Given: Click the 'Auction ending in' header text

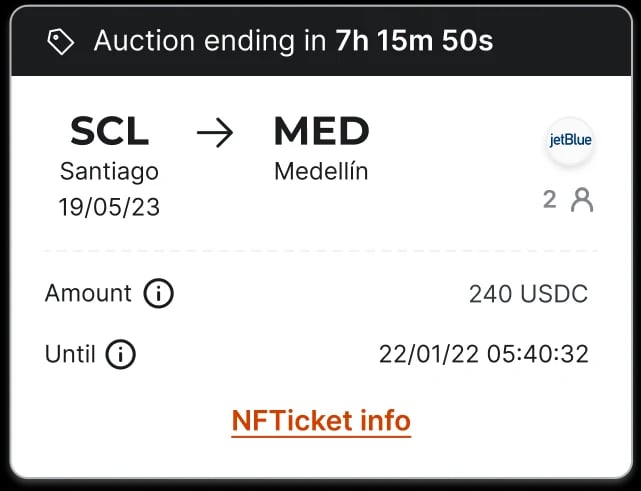Looking at the screenshot, I should 210,41.
